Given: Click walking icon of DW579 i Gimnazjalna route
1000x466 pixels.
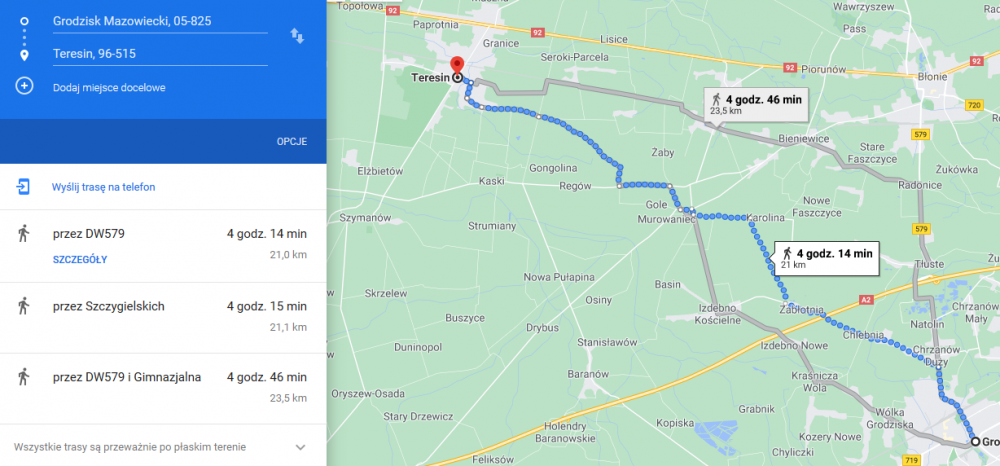Looking at the screenshot, I should click(24, 377).
